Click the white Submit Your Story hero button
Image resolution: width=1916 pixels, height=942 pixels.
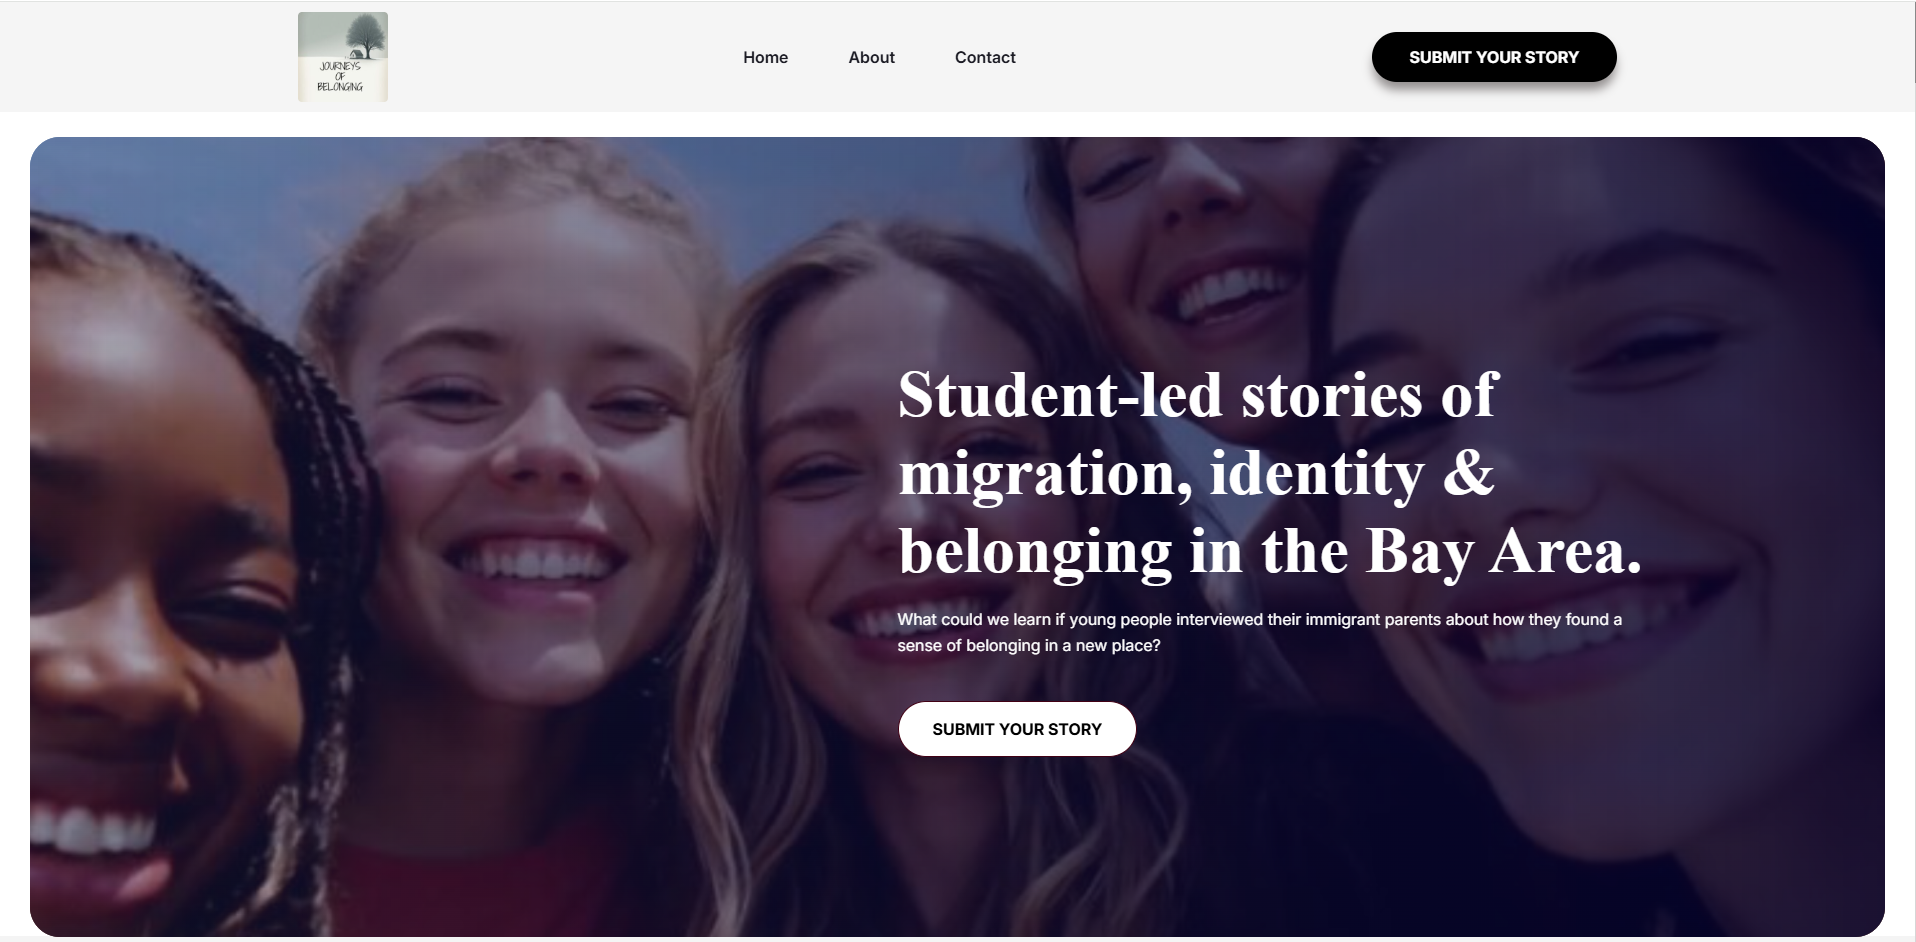click(1017, 729)
